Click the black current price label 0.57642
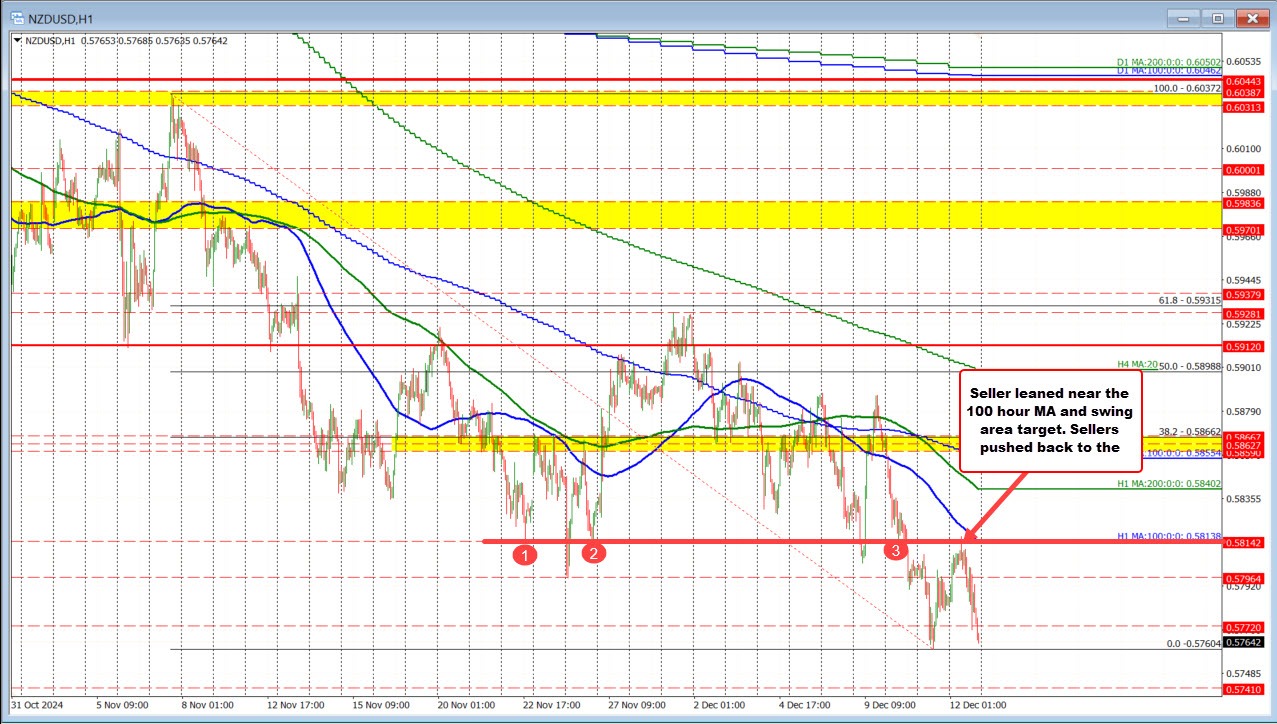 point(1244,642)
